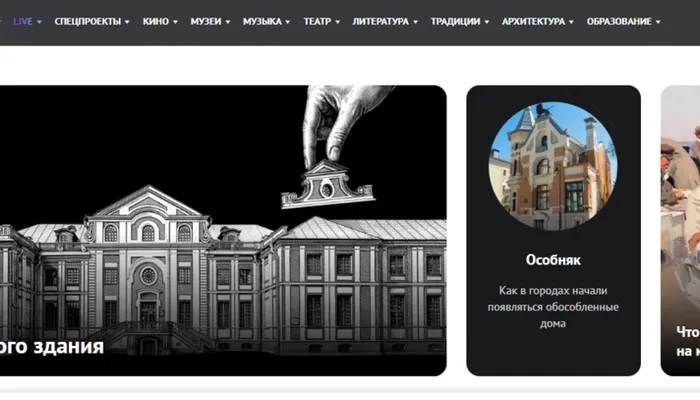
Task: Click the triangle icon after Музыка
Action: (288, 22)
